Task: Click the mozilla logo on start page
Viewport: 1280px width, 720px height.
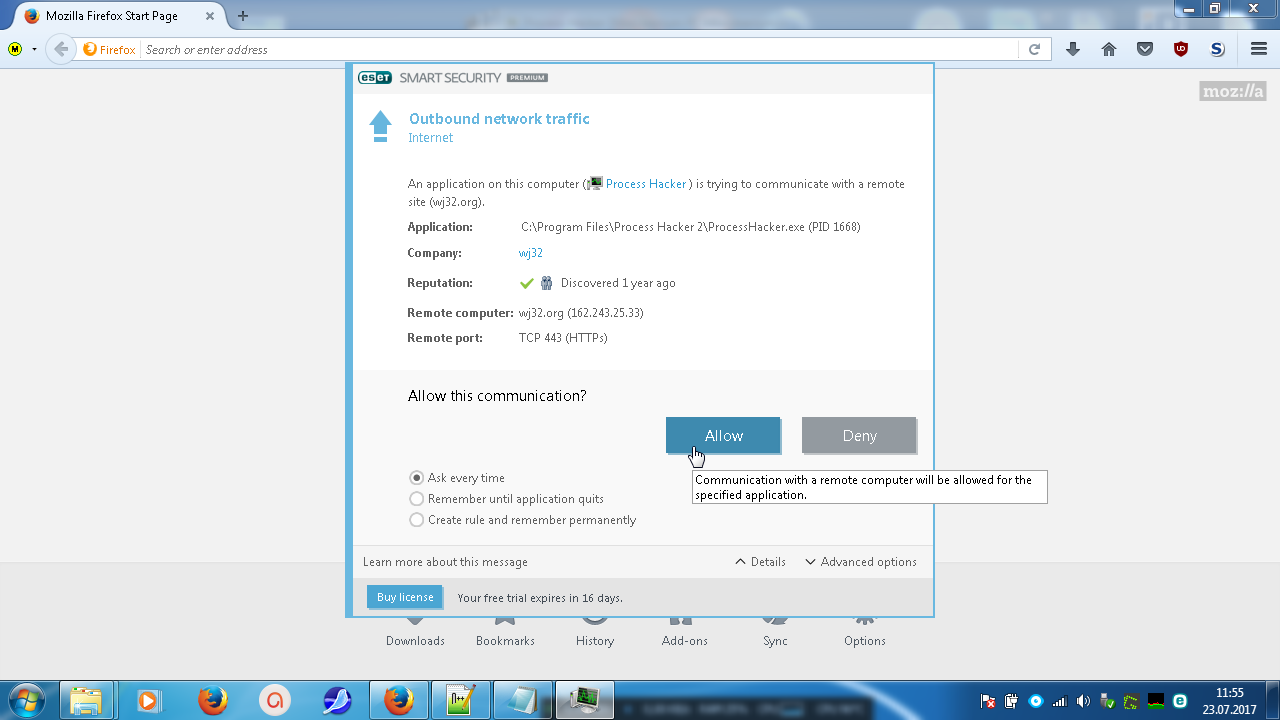Action: [x=1233, y=92]
